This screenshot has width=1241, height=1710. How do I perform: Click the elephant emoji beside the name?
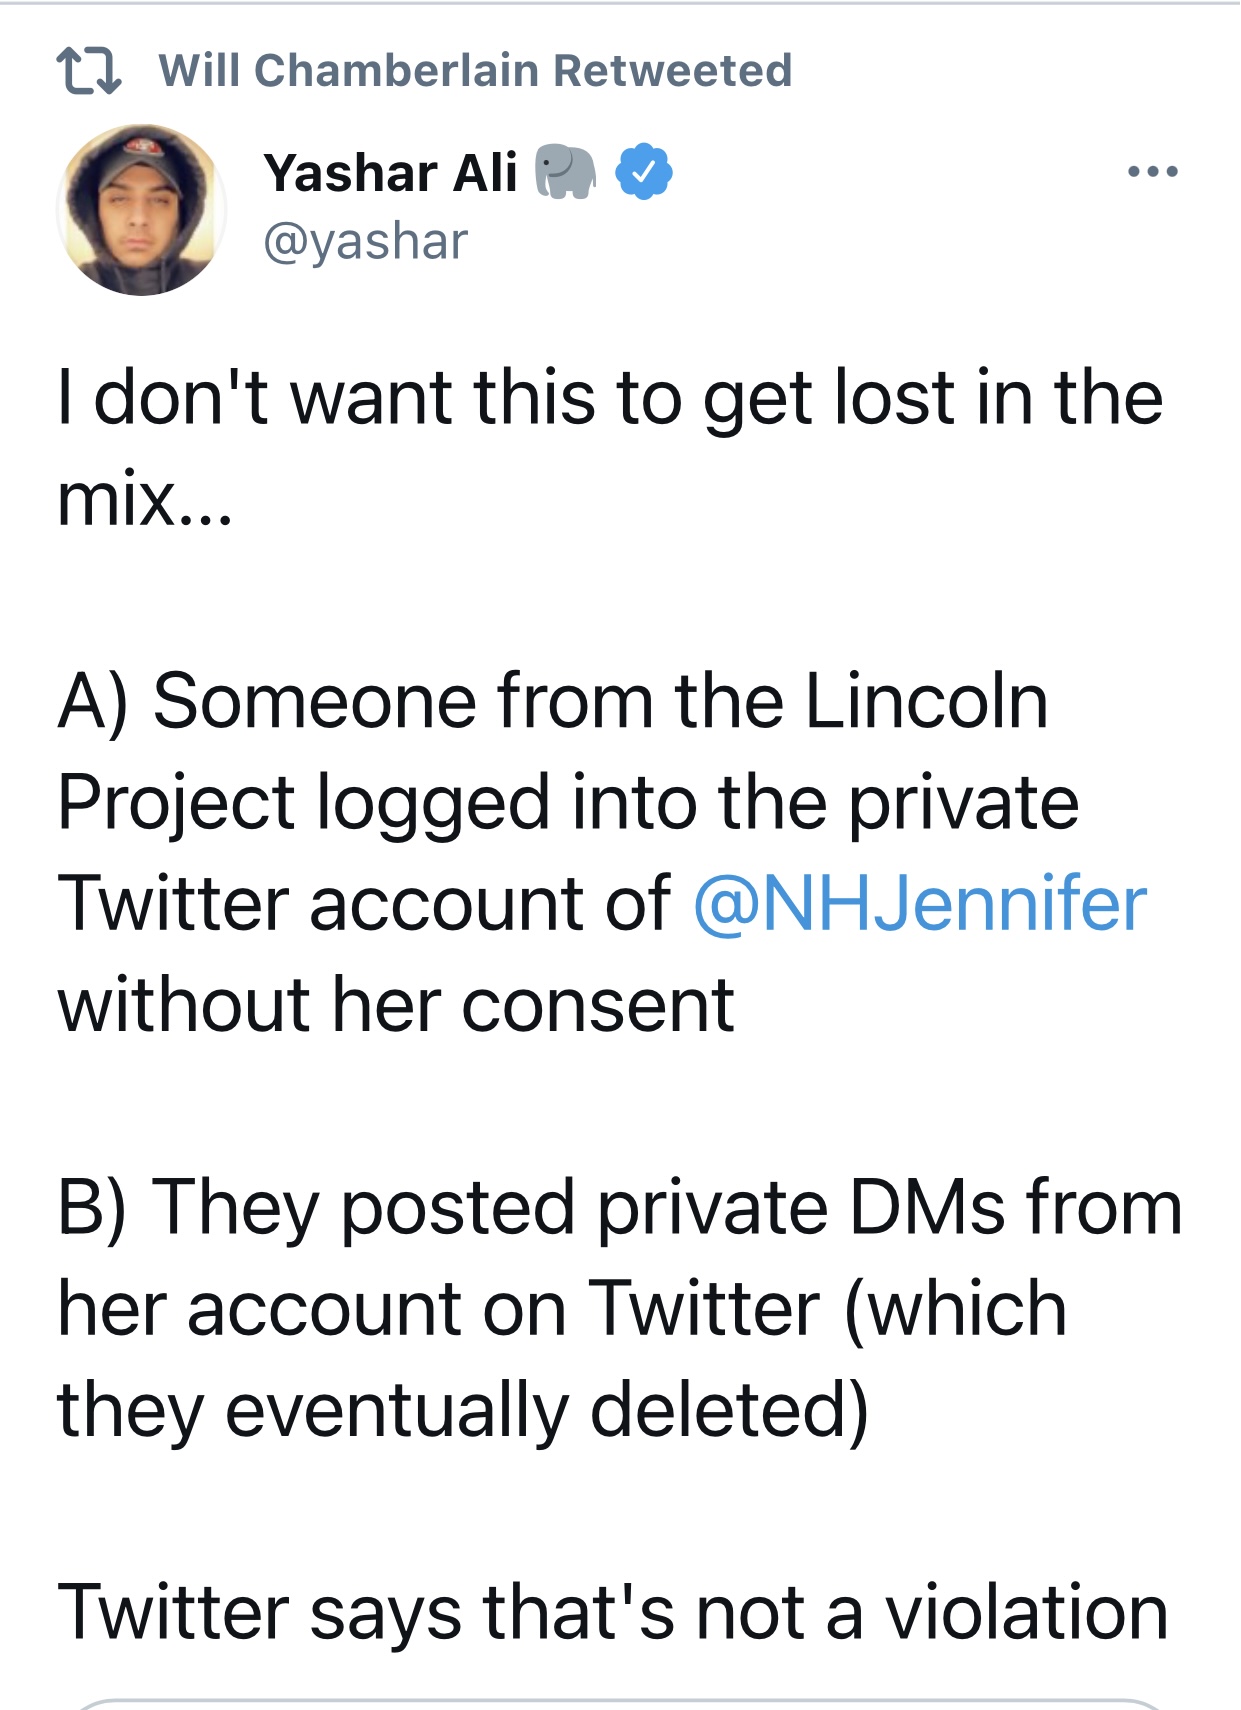click(565, 172)
